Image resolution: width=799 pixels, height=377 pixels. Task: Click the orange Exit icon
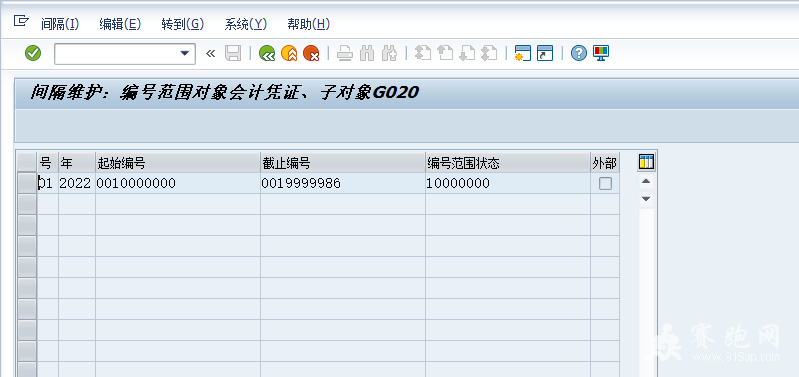[x=289, y=53]
